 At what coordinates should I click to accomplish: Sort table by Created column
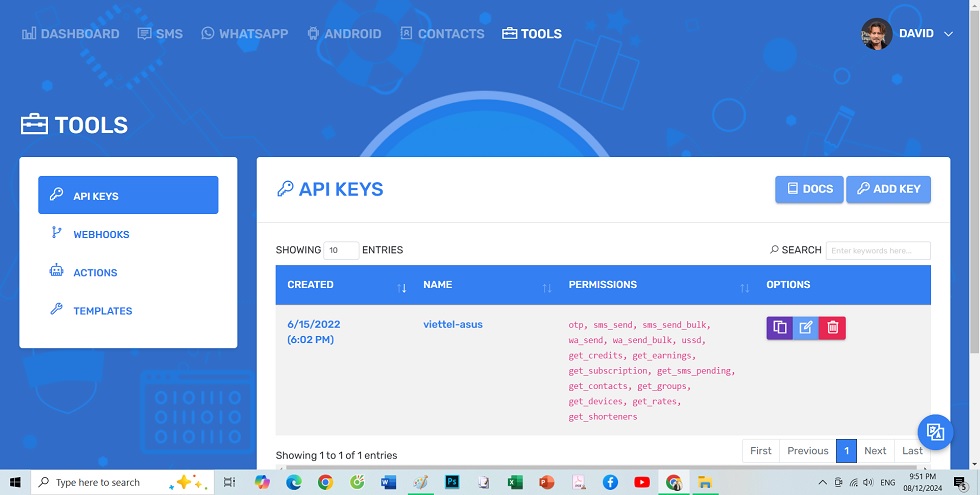(402, 288)
